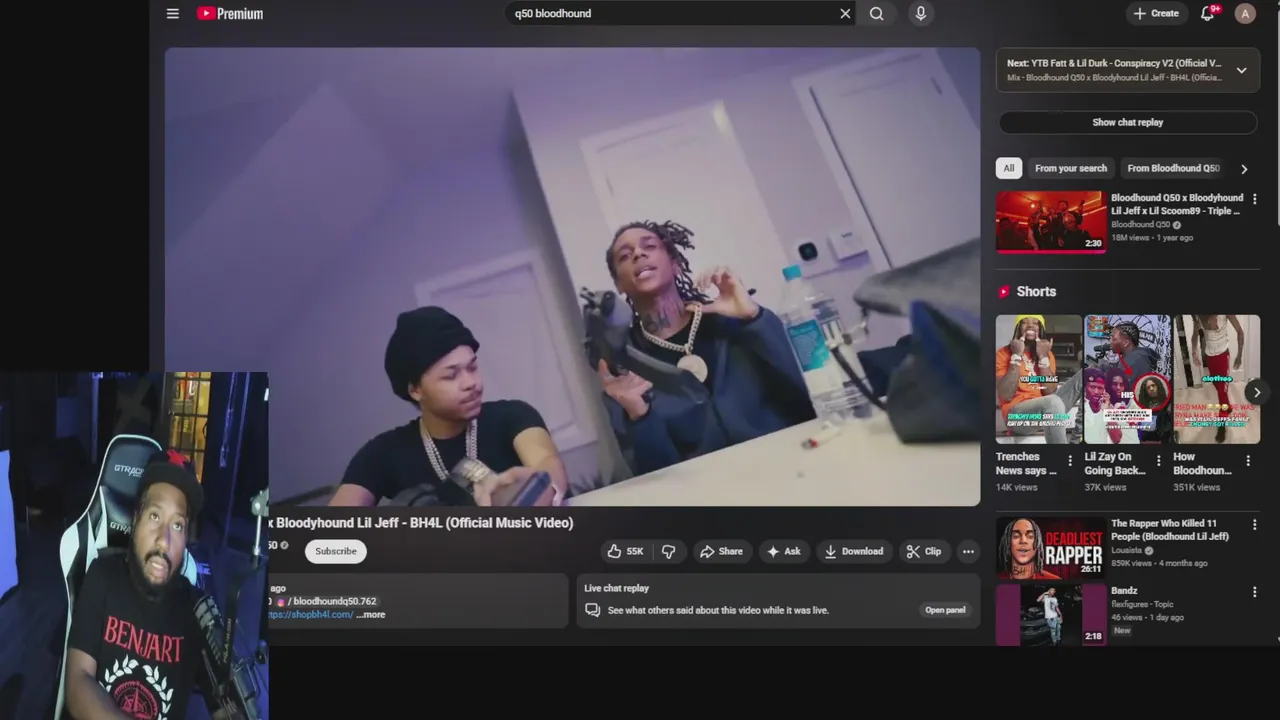Viewport: 1280px width, 720px height.
Task: Open panel for live chat replay
Action: pyautogui.click(x=945, y=610)
